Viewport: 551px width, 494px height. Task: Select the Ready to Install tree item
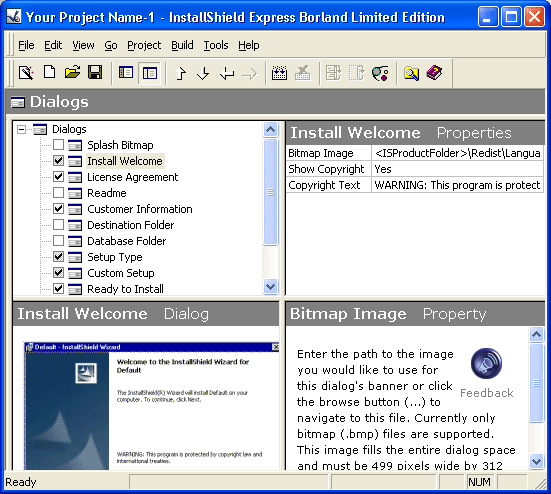(125, 289)
